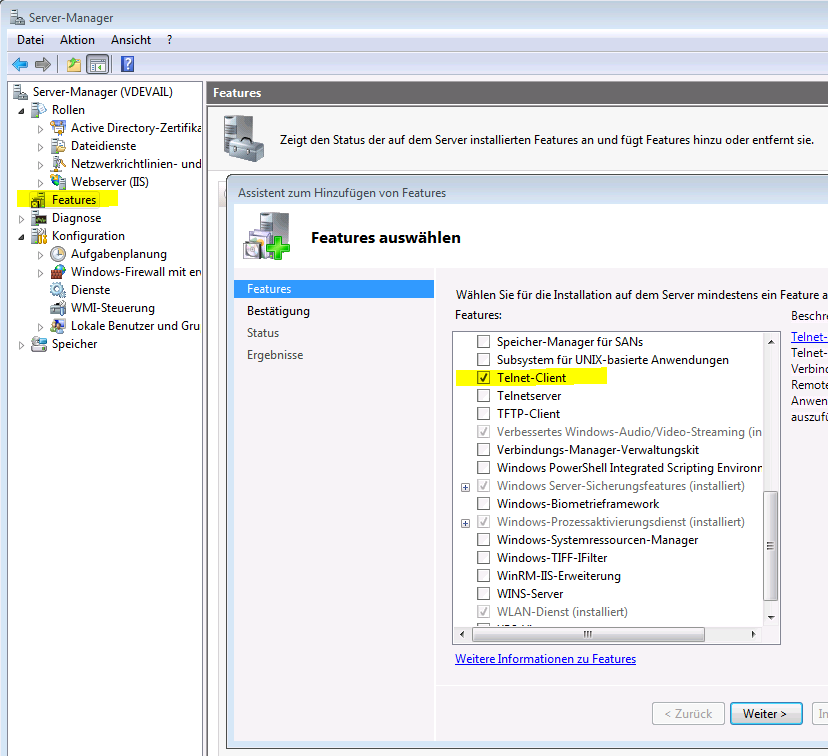This screenshot has width=828, height=756.
Task: Expand the Dateidienste node
Action: coord(41,147)
